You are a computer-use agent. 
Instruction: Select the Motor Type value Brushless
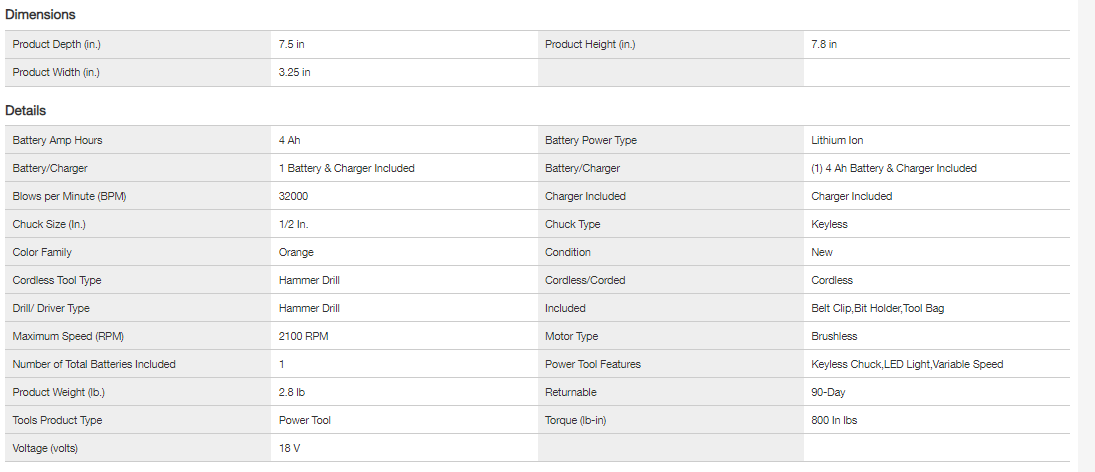(x=834, y=336)
